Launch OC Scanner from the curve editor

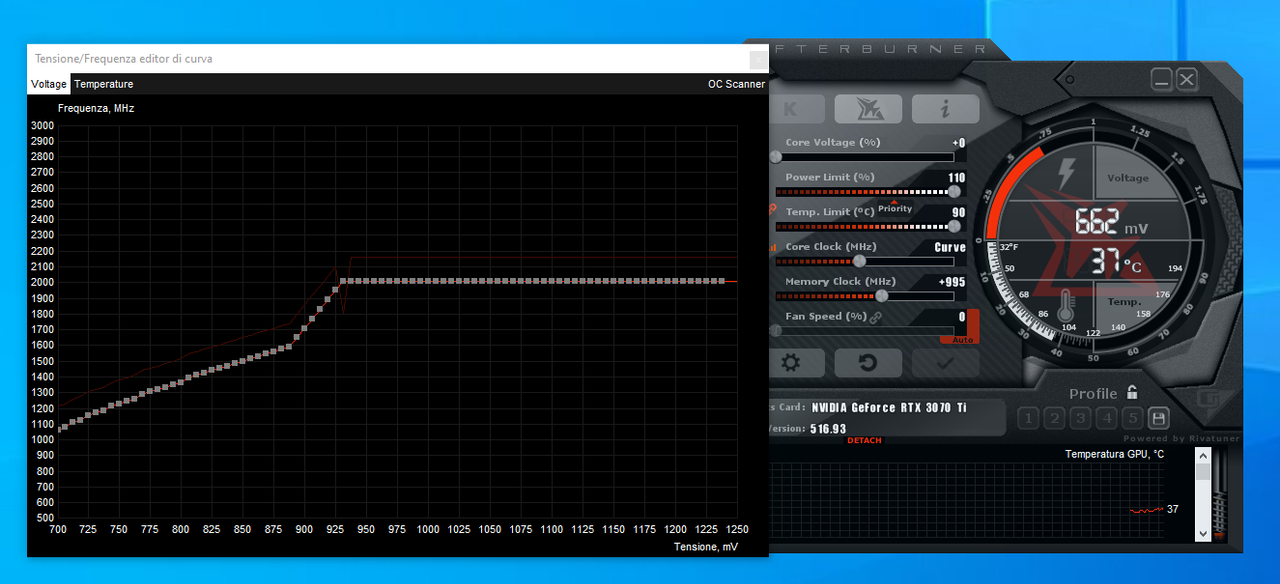736,84
